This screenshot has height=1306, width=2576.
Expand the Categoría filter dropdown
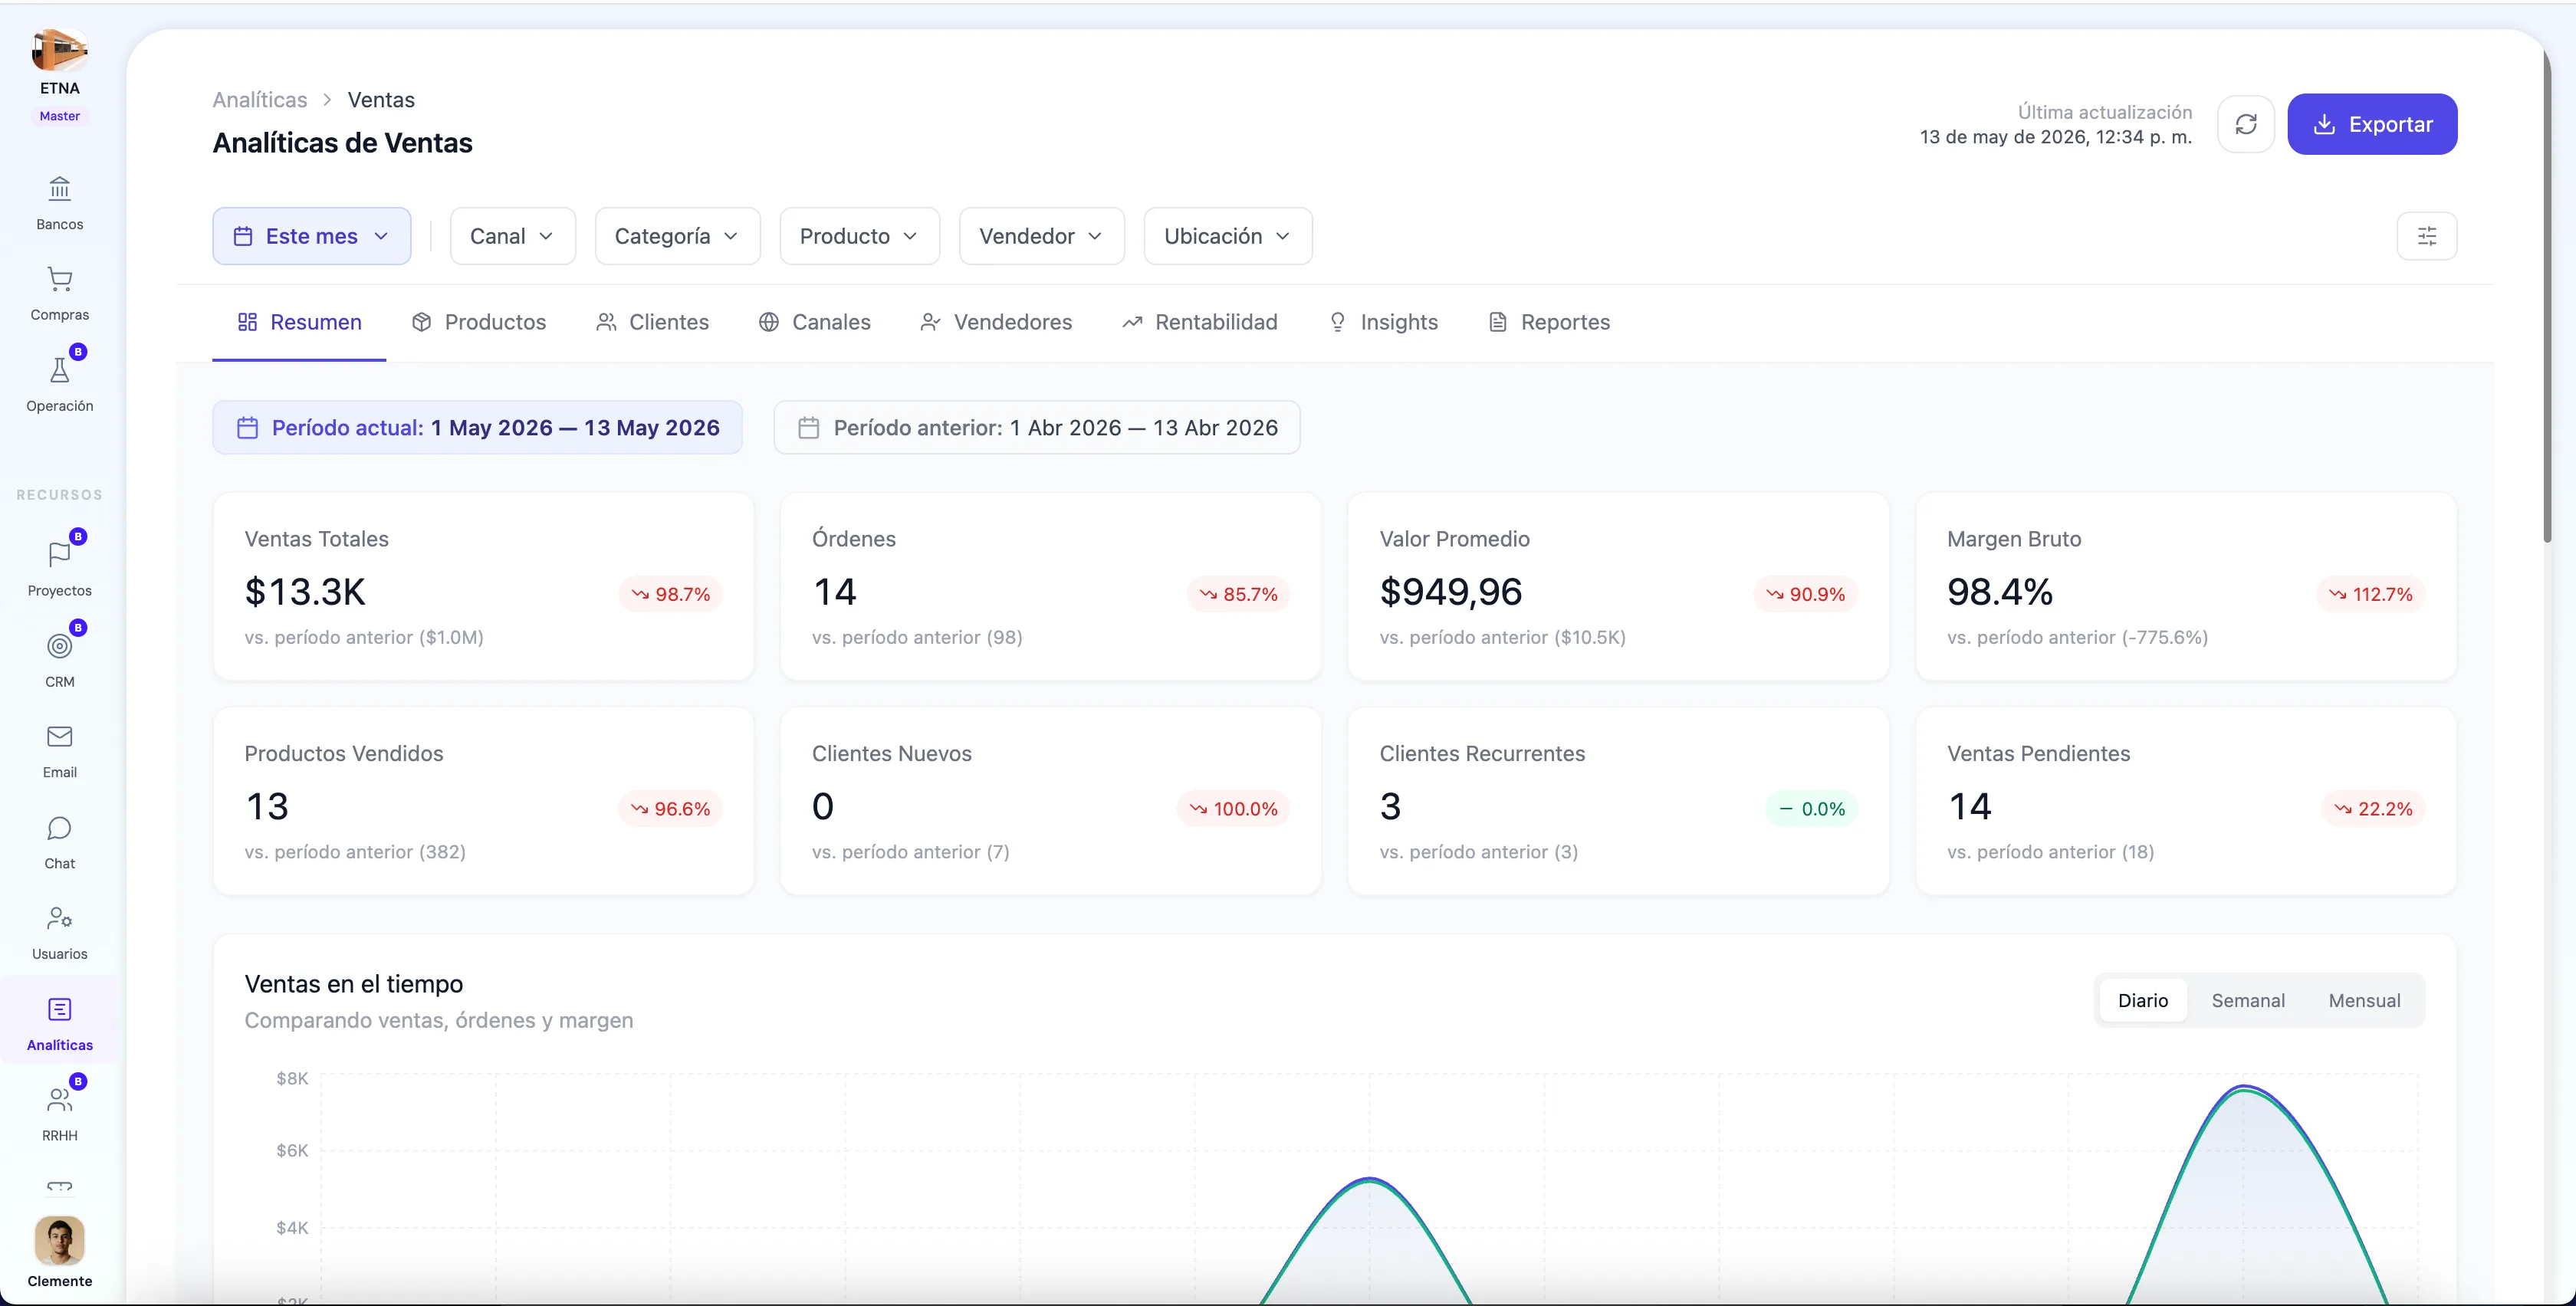coord(678,236)
